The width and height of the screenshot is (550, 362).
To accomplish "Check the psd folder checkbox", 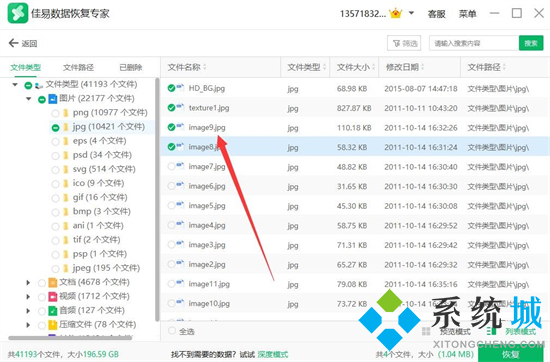I will point(55,156).
